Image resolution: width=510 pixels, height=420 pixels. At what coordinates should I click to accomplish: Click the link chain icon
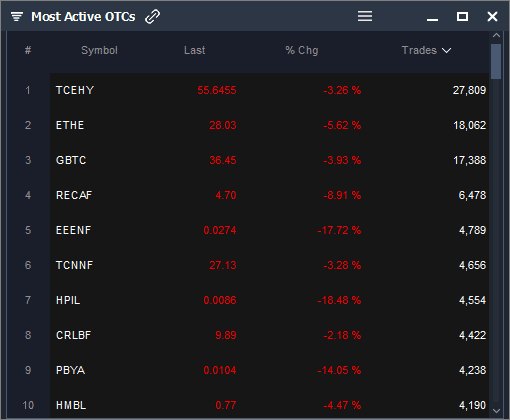153,16
